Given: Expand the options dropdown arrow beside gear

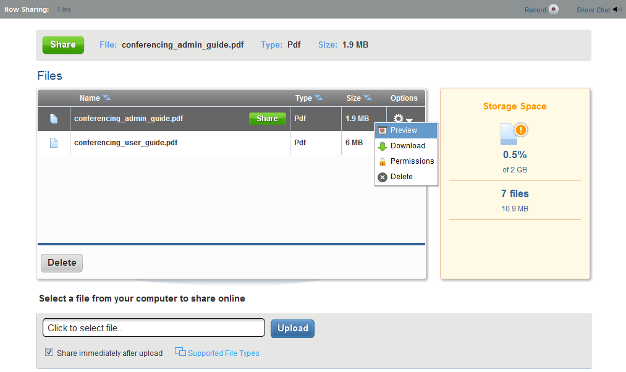Looking at the screenshot, I should (409, 120).
